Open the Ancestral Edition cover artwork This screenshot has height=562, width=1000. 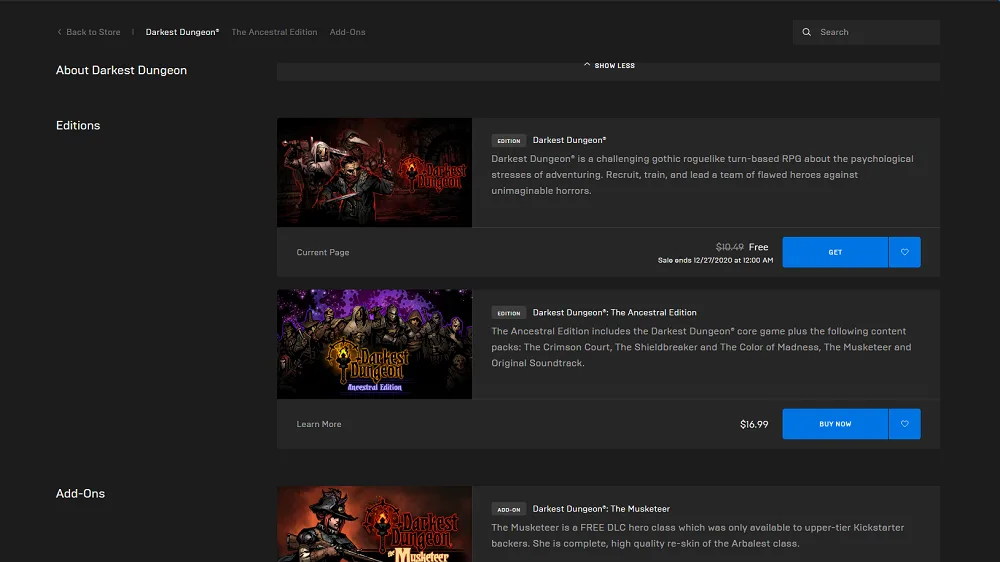point(374,344)
